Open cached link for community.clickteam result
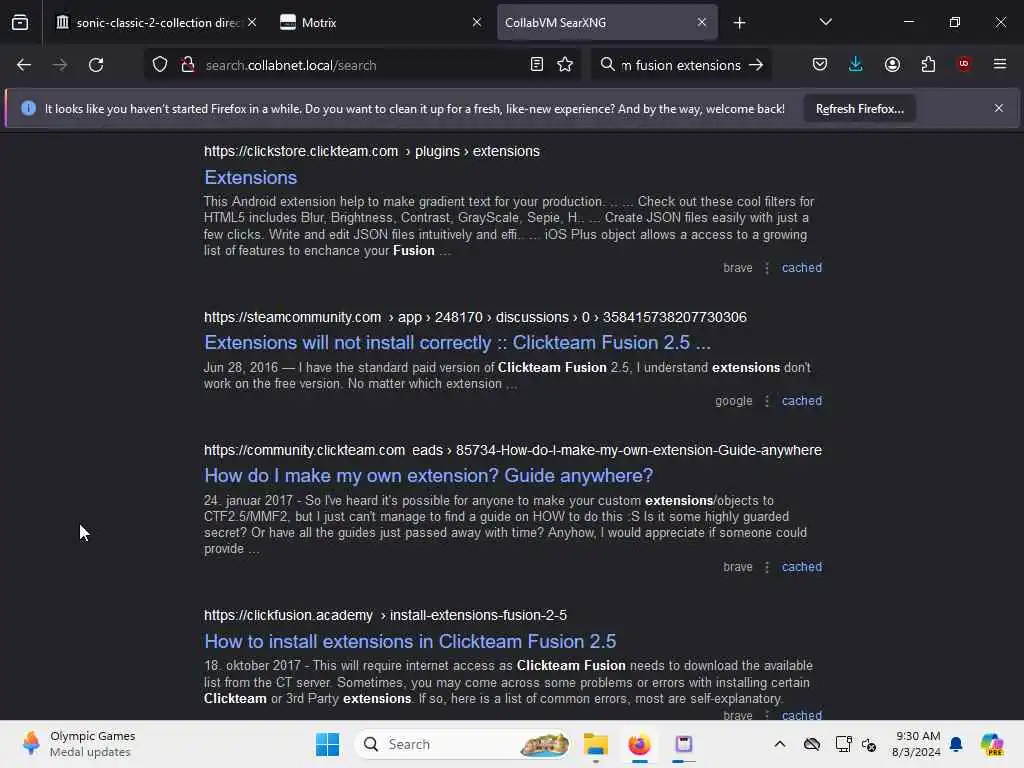The image size is (1024, 768). [801, 567]
